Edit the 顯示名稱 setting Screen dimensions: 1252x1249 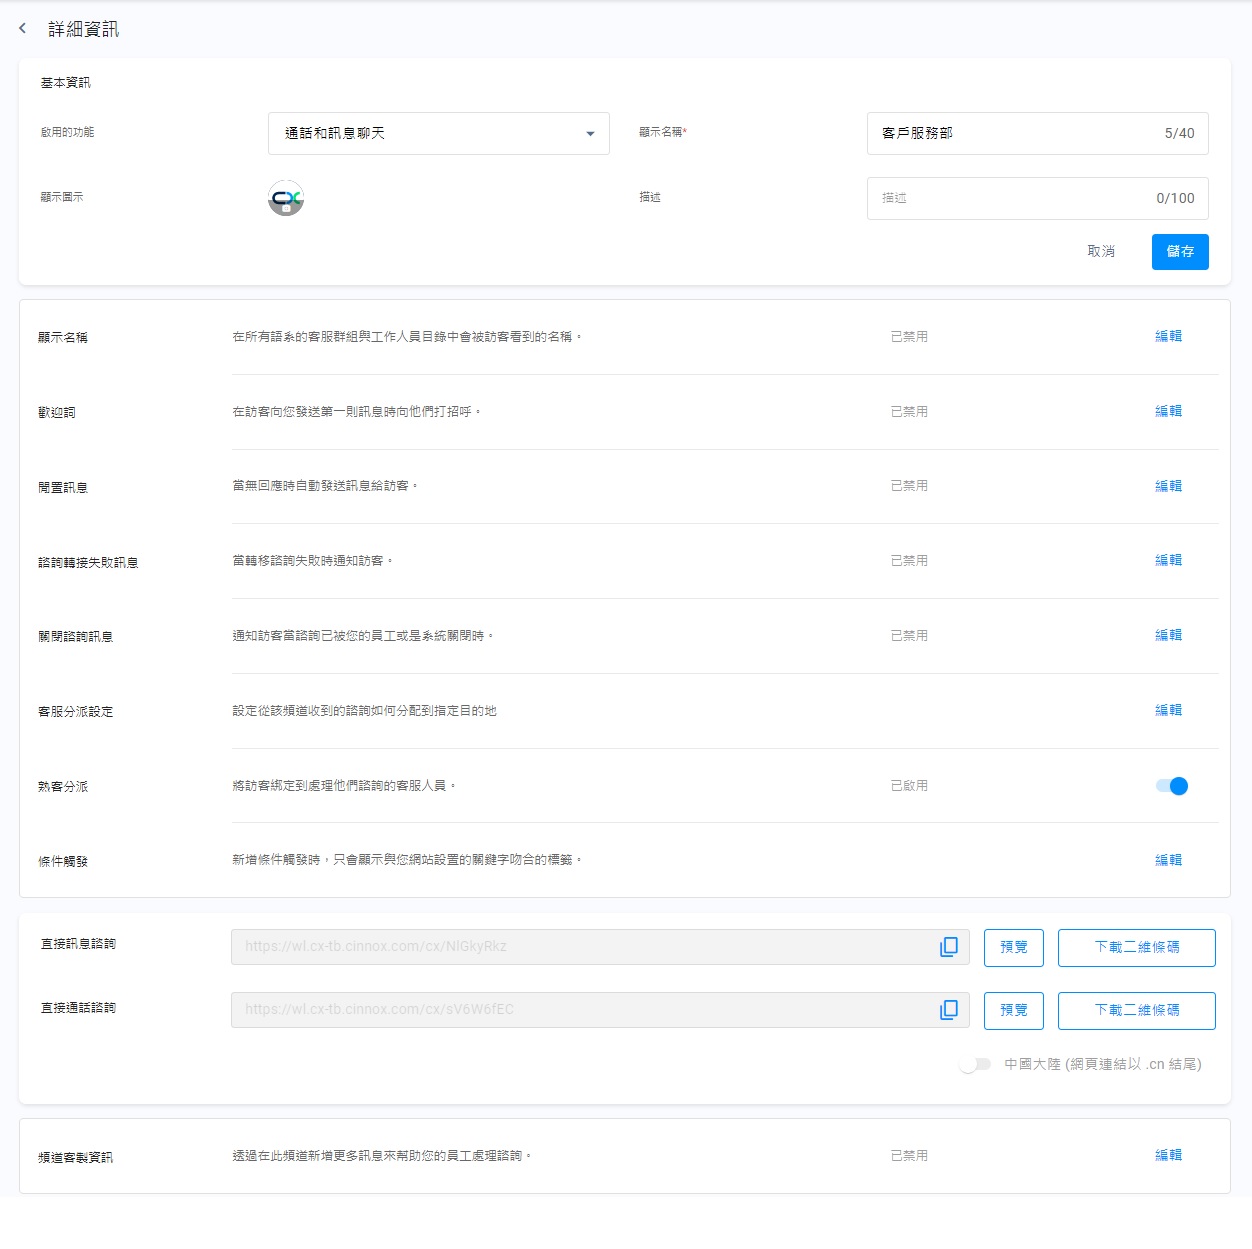(x=1168, y=337)
